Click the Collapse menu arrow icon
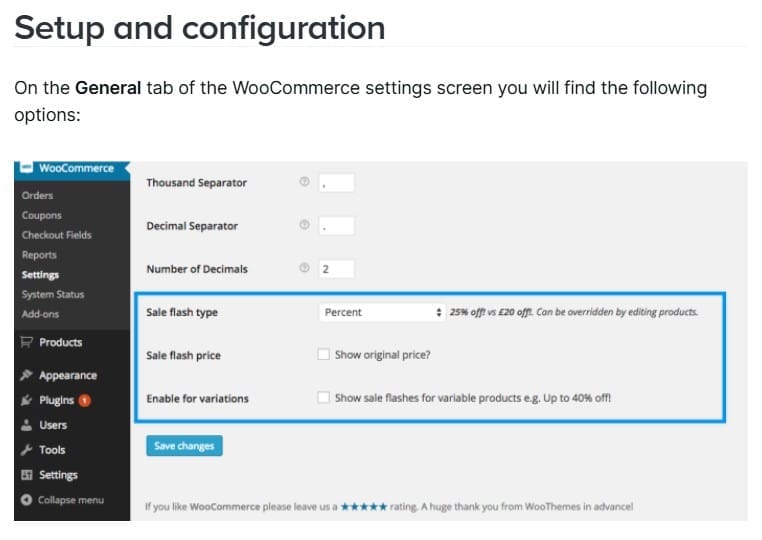The width and height of the screenshot is (762, 540). point(26,499)
